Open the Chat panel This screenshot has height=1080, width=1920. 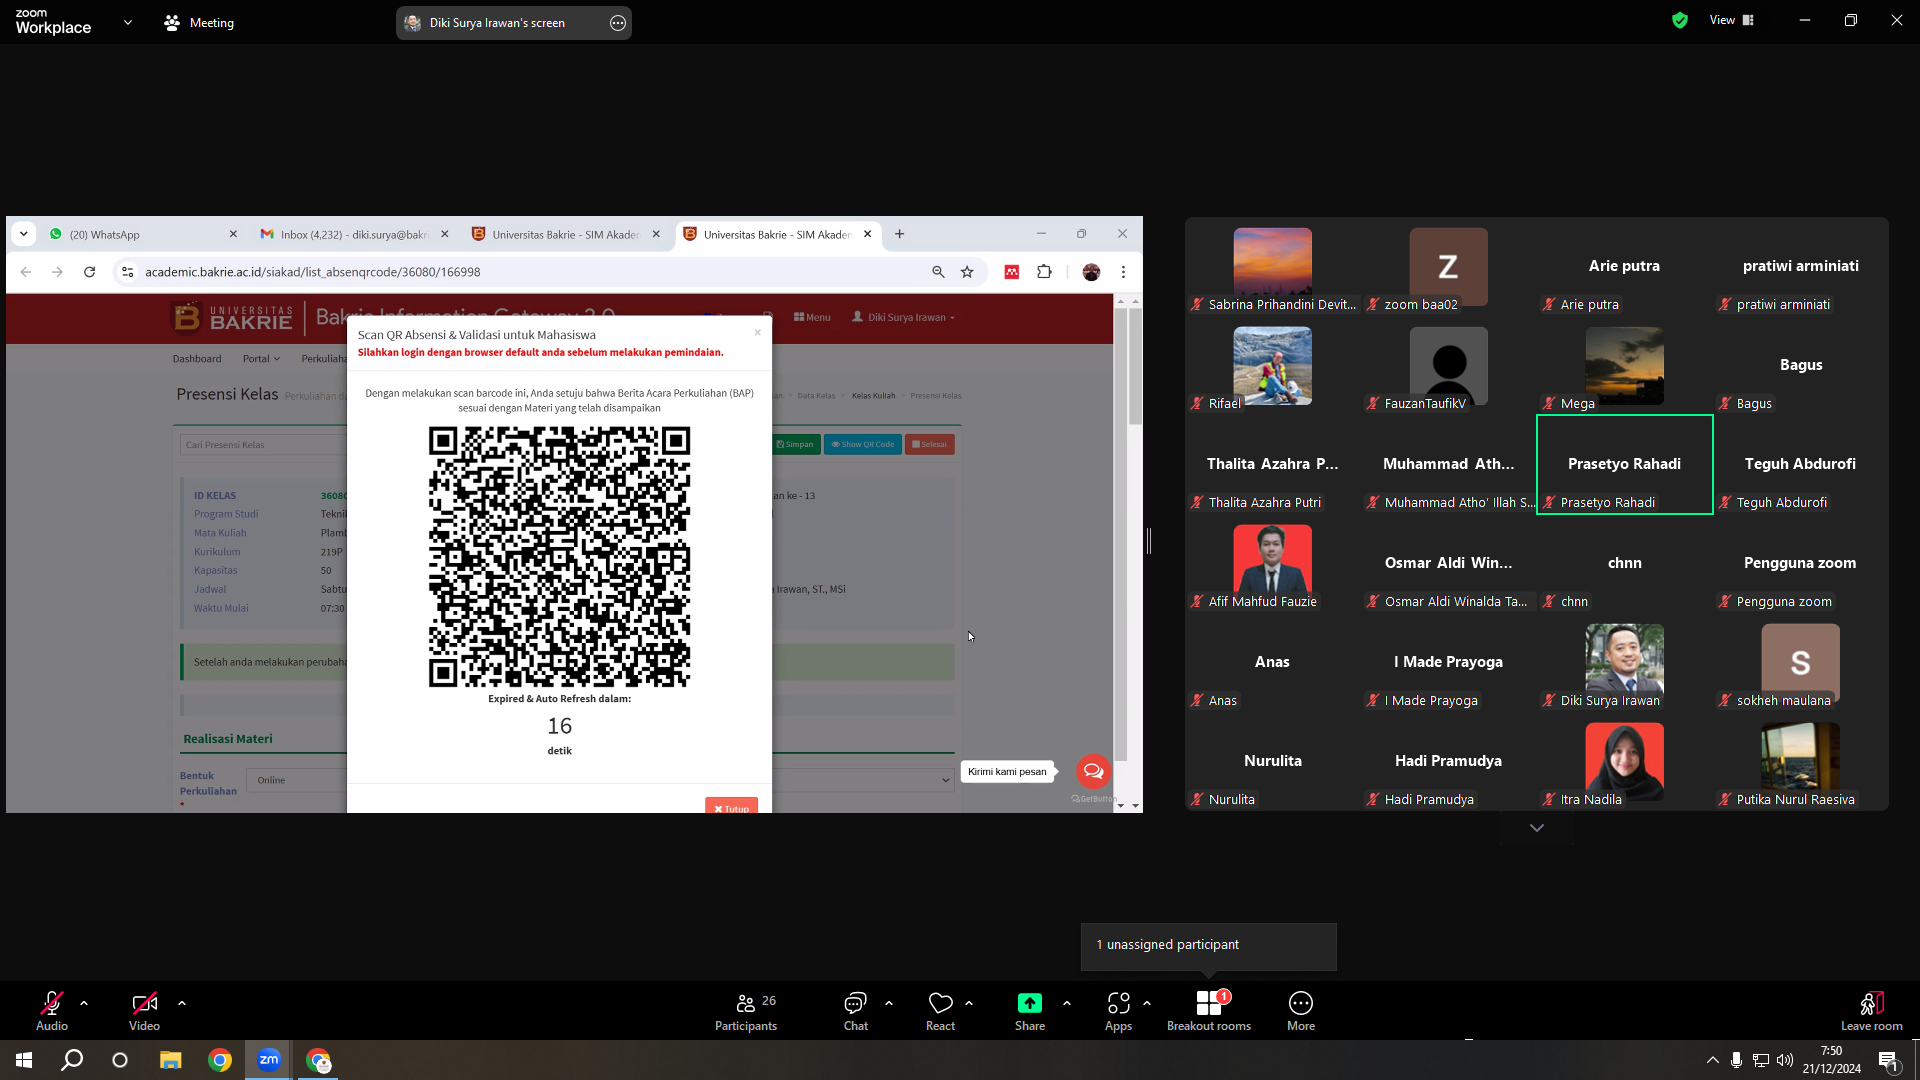click(x=855, y=1011)
